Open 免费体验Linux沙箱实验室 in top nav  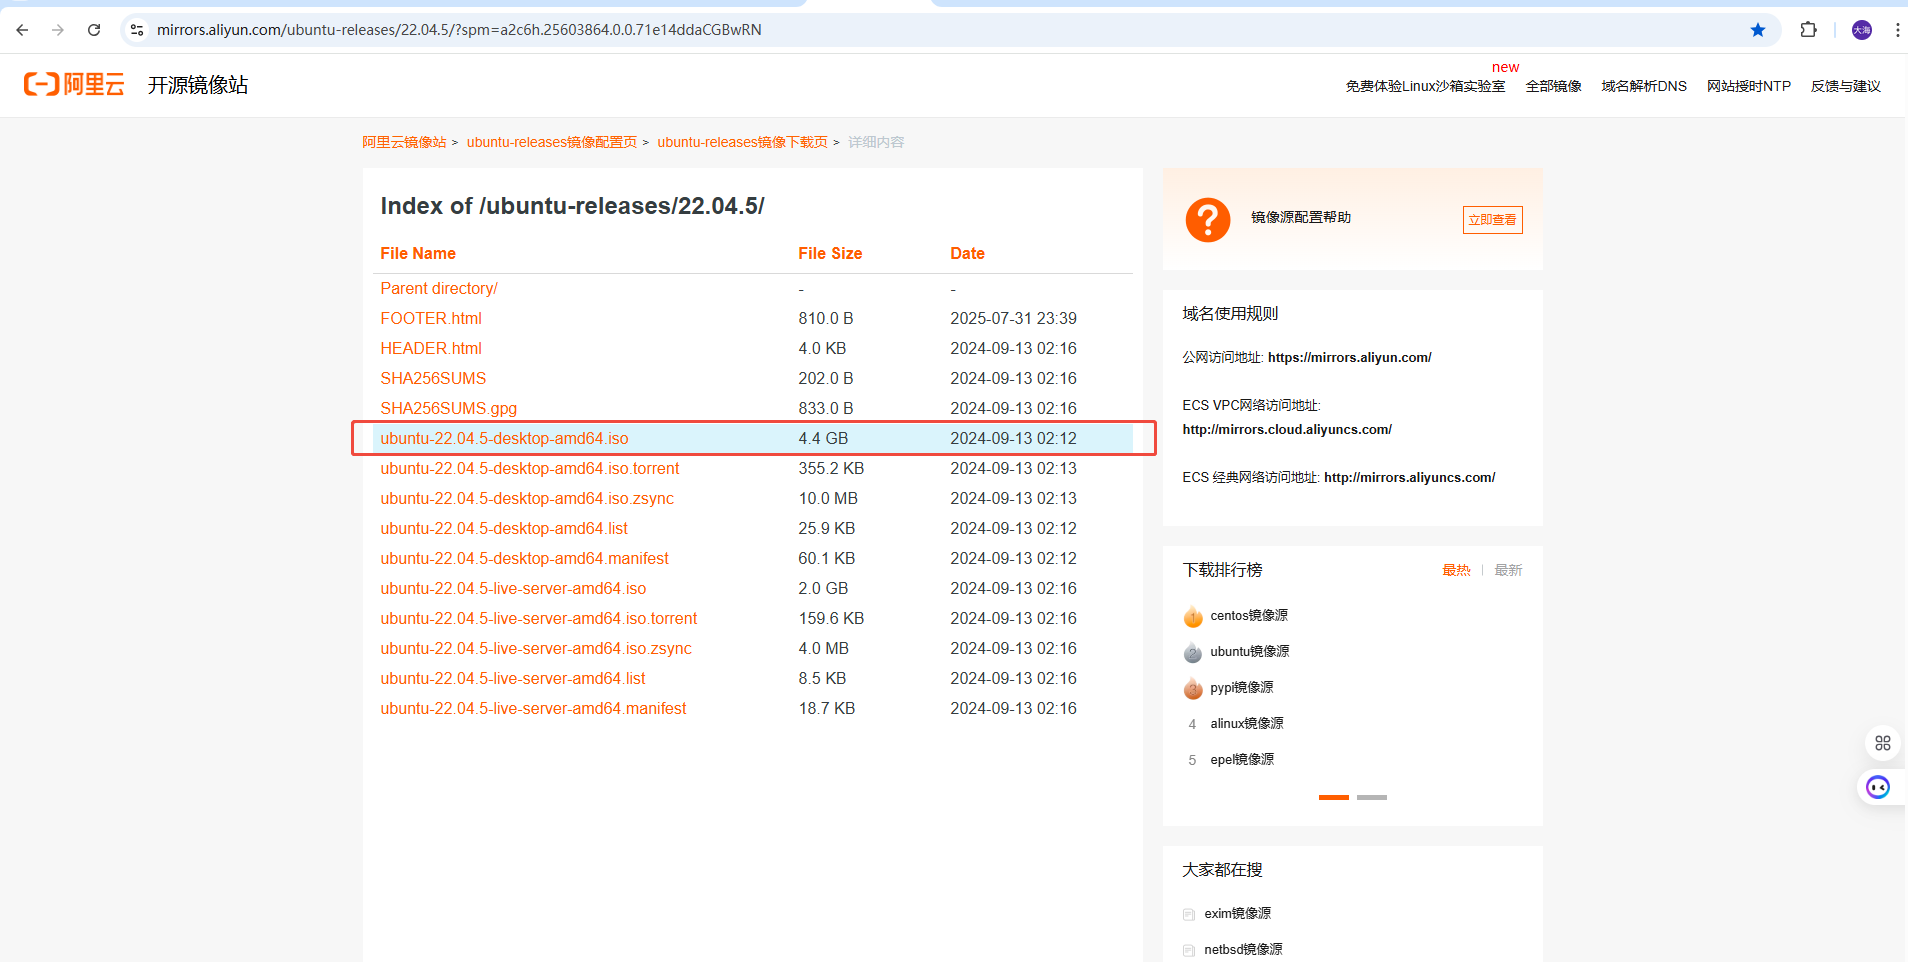(1425, 86)
